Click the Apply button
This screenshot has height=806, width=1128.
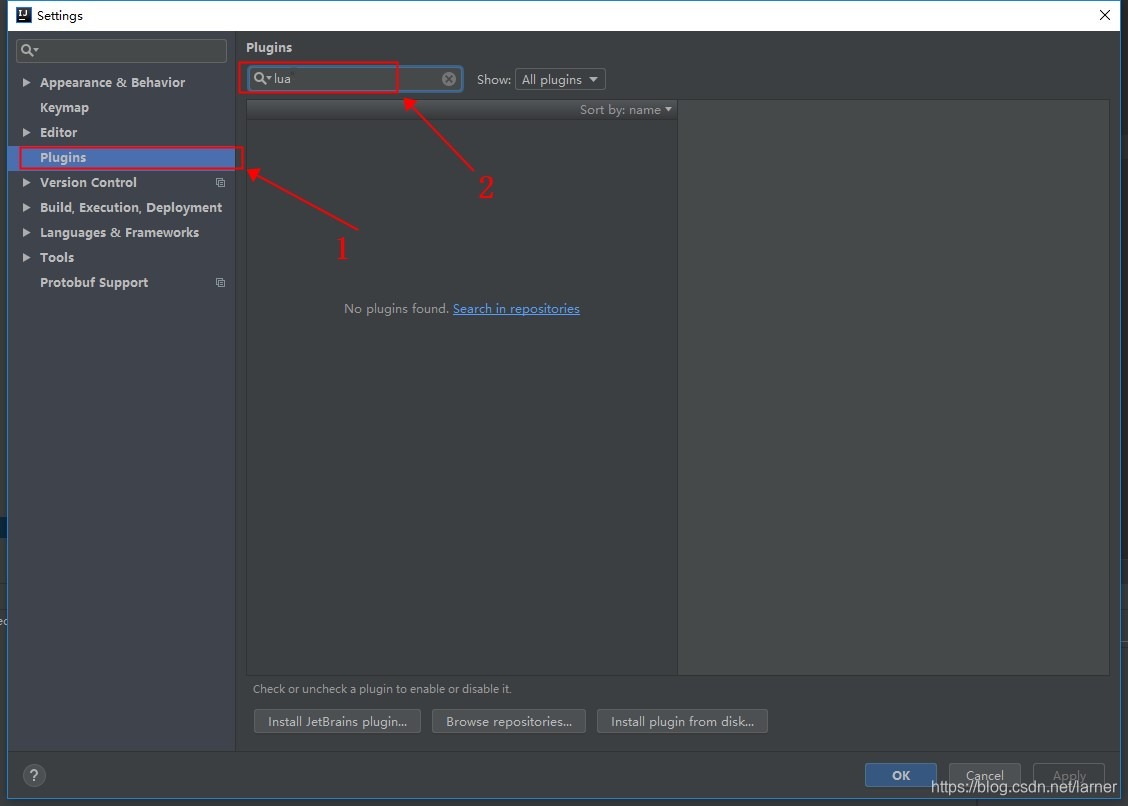pos(1069,775)
